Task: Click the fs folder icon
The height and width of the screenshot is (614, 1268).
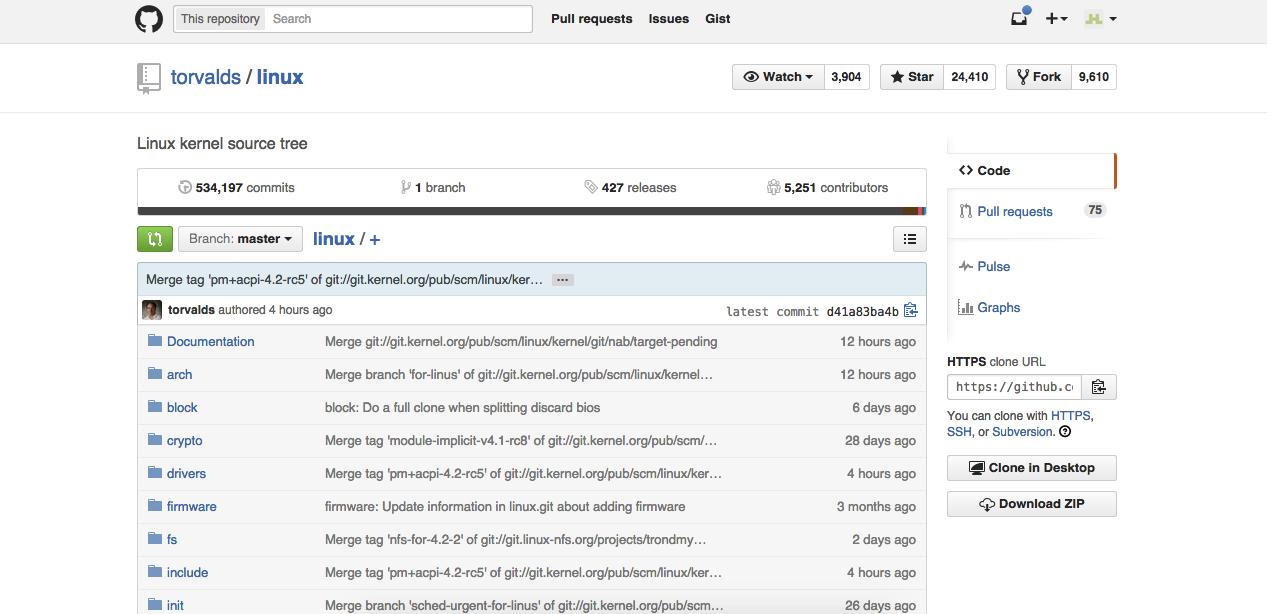Action: coord(154,539)
